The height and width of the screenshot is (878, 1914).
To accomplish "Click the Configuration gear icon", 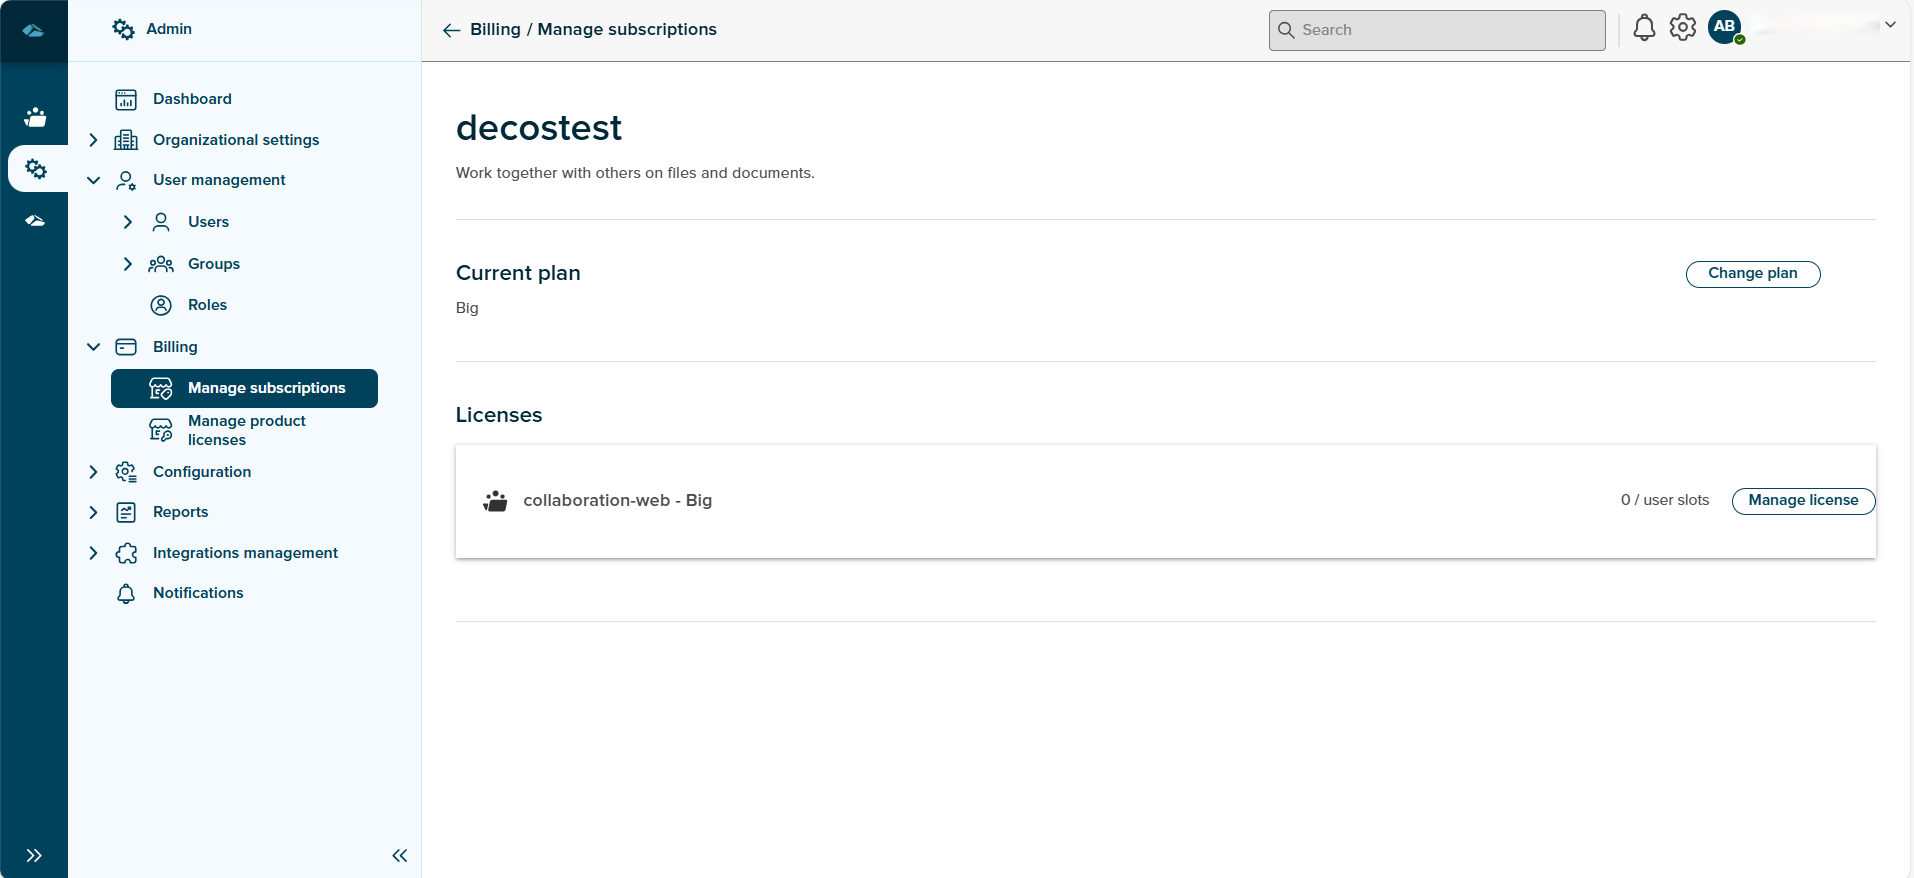I will [x=126, y=472].
